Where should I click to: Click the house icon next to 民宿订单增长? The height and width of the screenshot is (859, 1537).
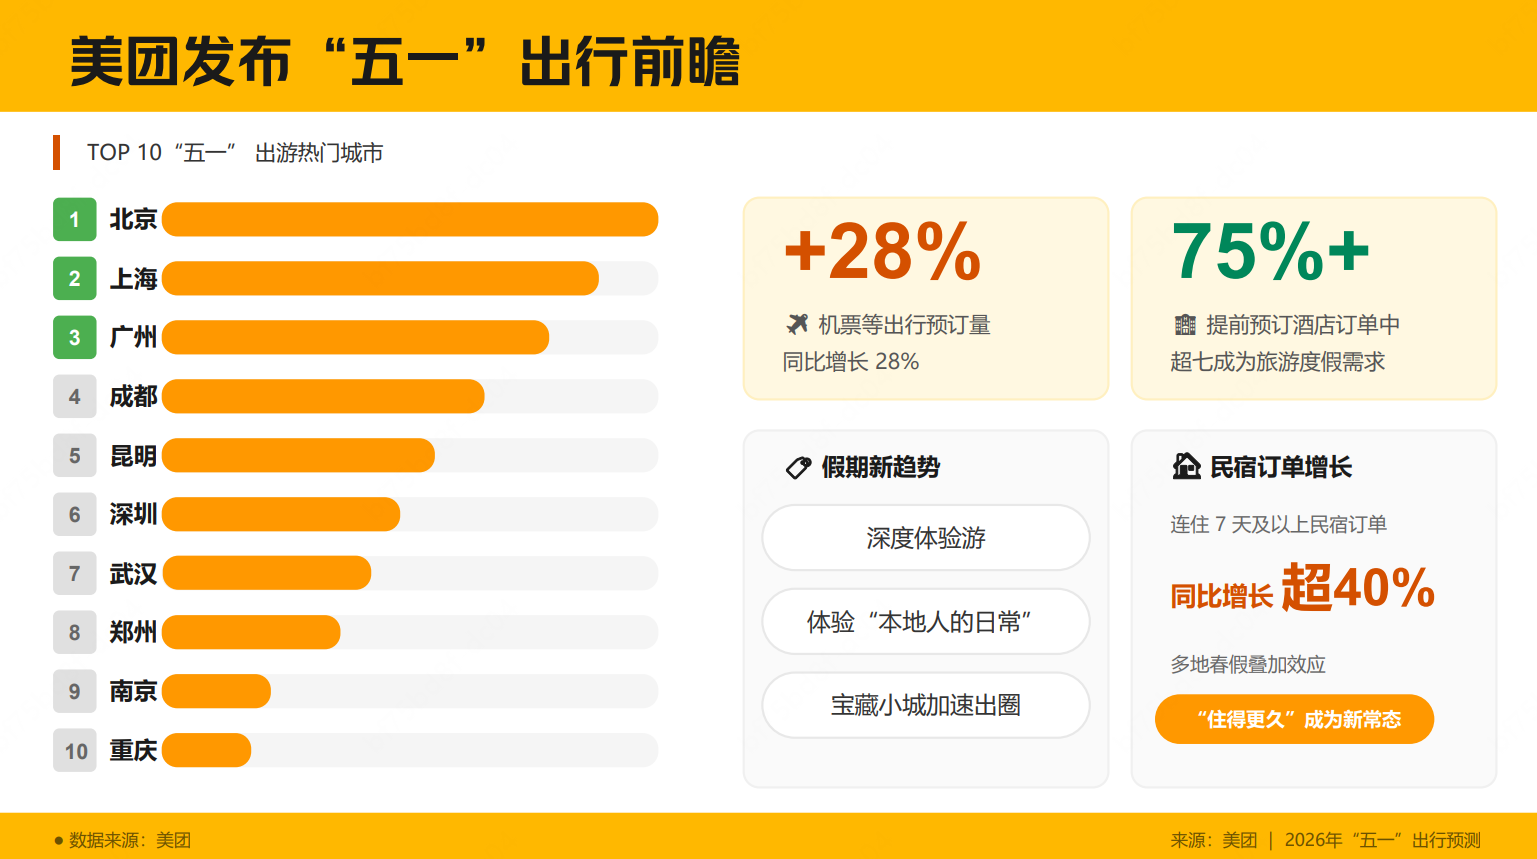1186,466
